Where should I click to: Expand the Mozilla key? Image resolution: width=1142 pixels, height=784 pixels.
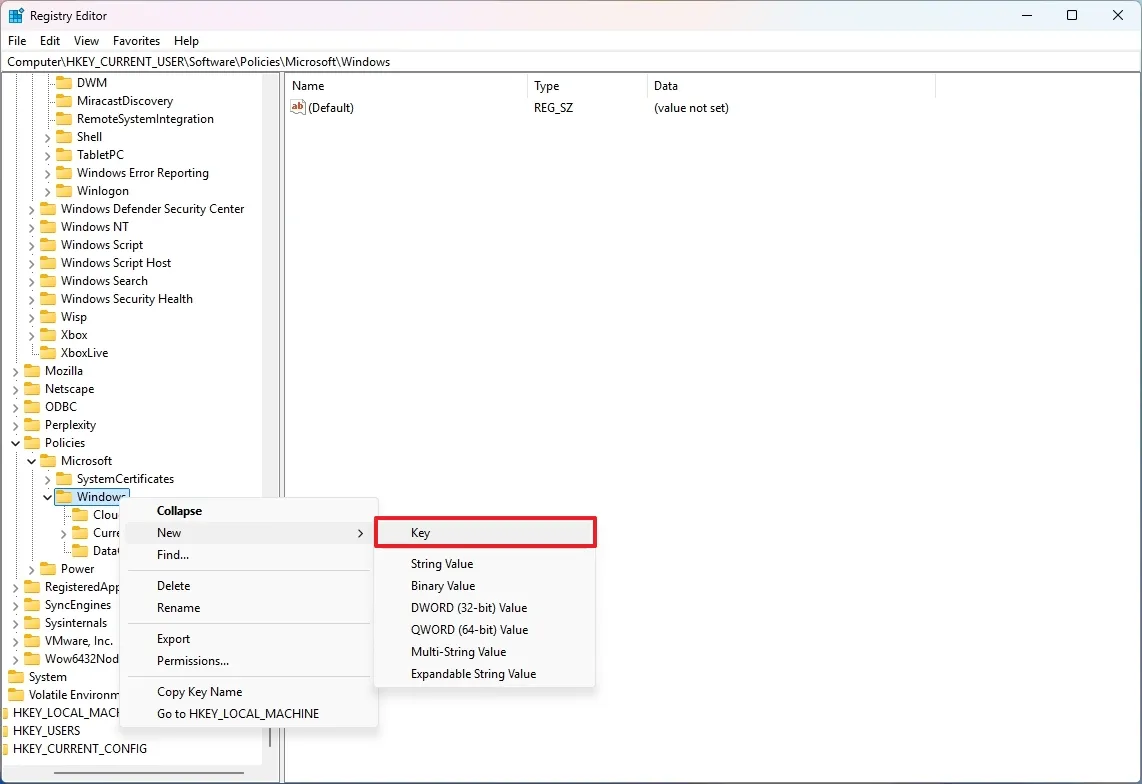click(x=14, y=370)
